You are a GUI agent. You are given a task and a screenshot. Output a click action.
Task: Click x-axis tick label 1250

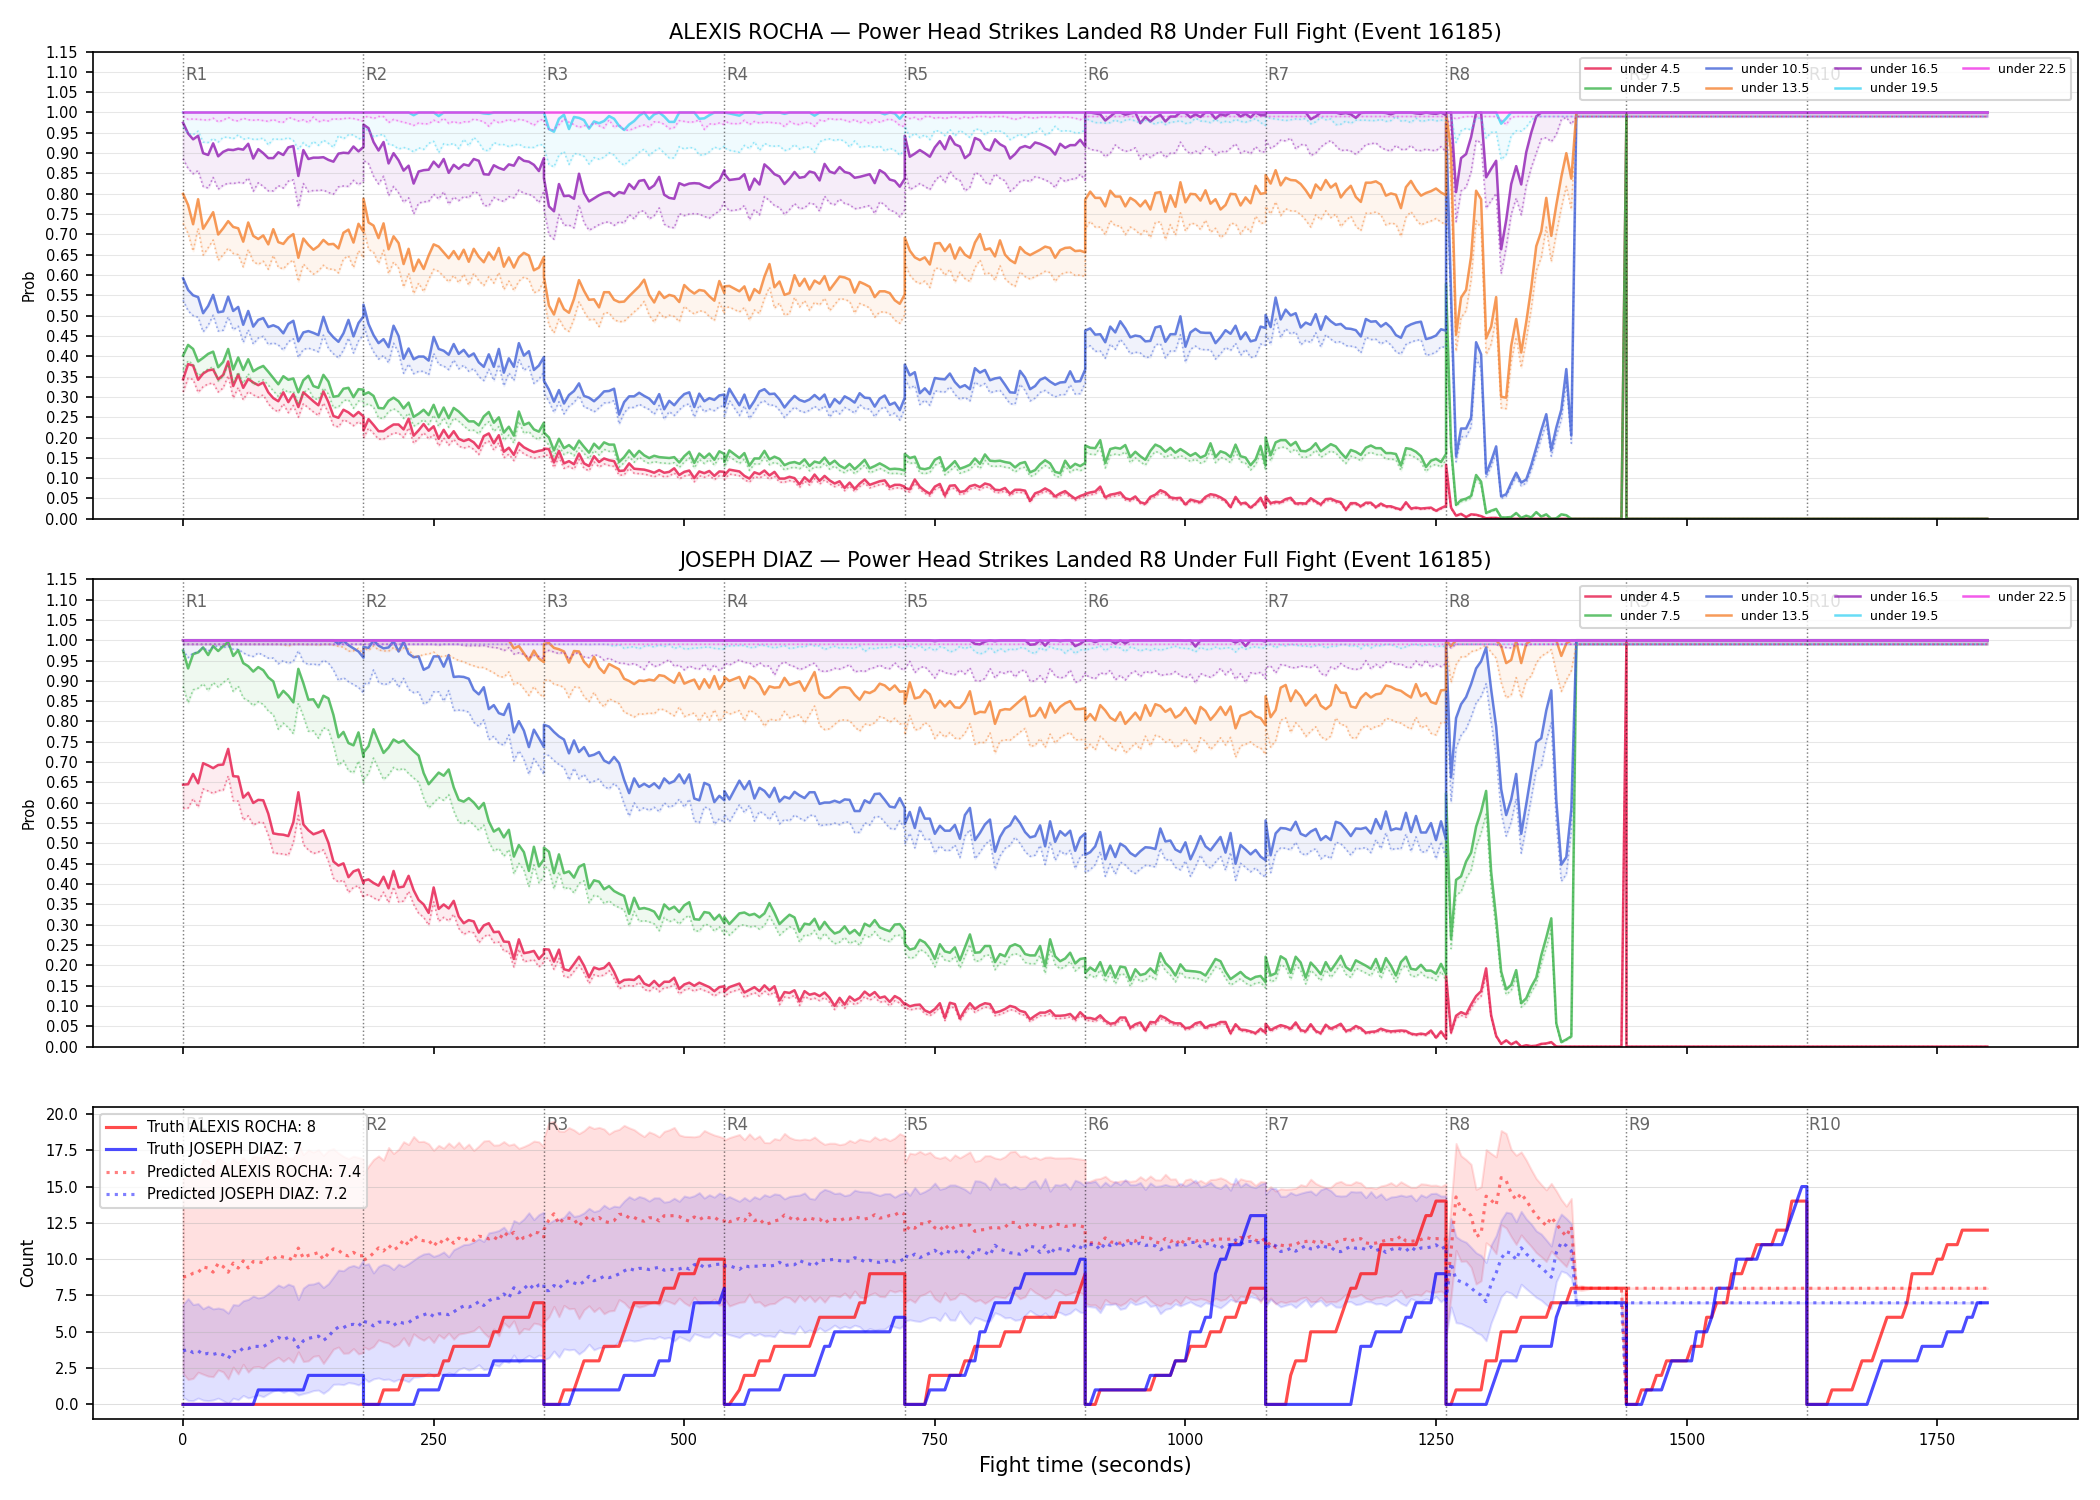pos(1436,1440)
